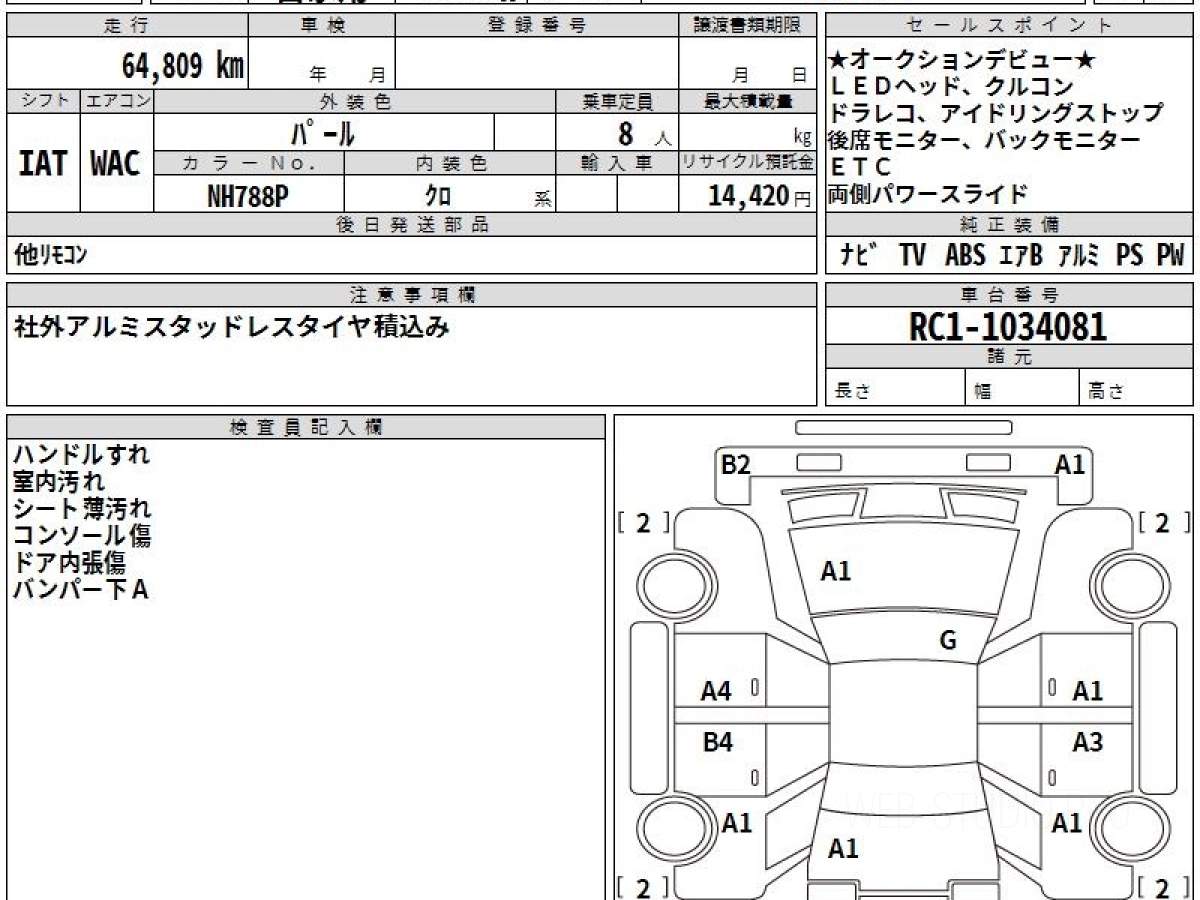Viewport: 1200px width, 900px height.
Task: Select the inspector note "ドア内張傷"
Action: pyautogui.click(x=69, y=562)
